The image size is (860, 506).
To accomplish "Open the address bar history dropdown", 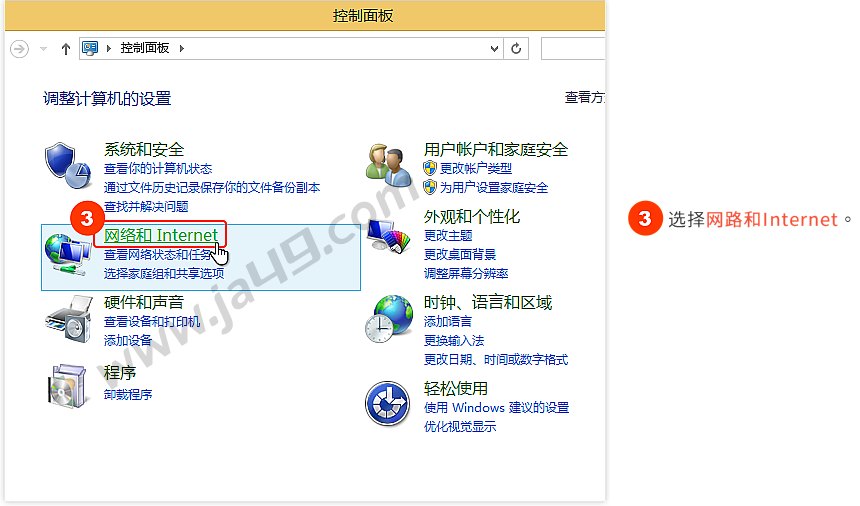I will point(495,48).
